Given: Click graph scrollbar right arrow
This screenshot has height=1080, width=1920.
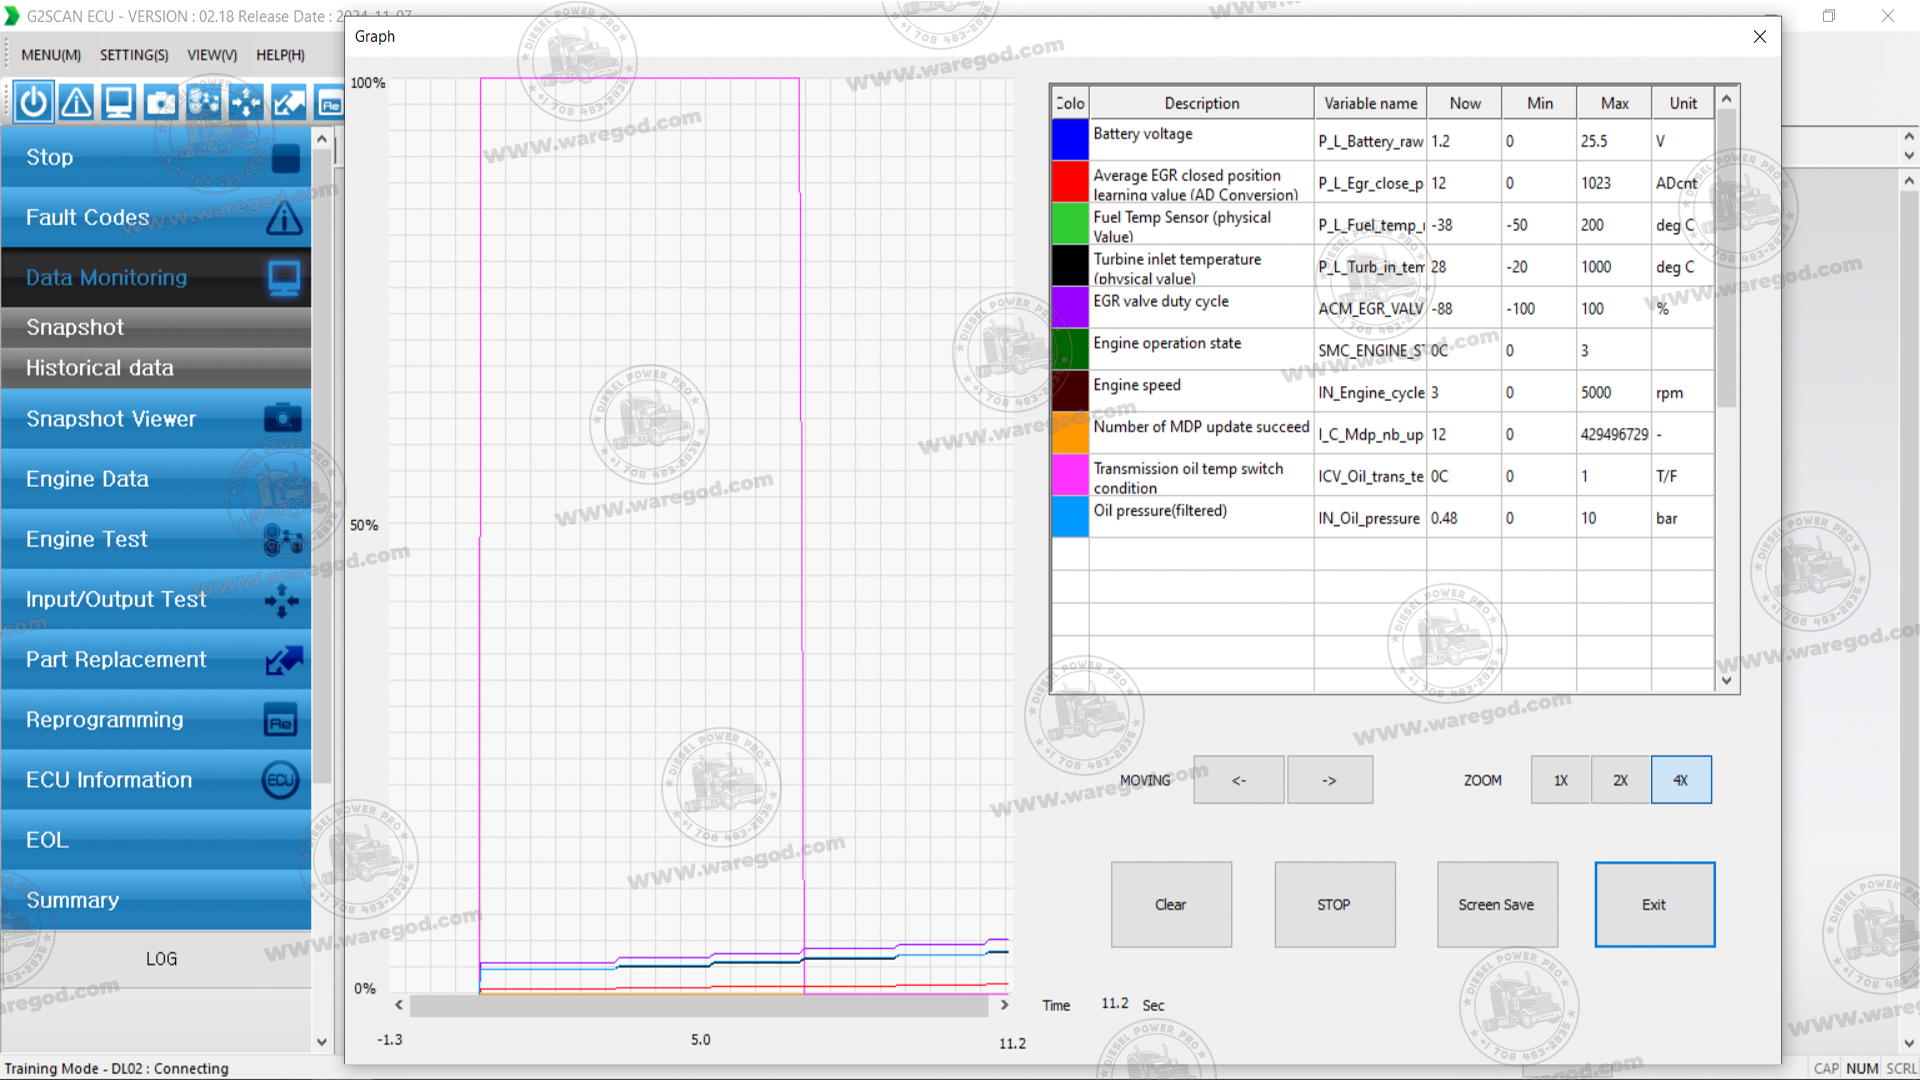Looking at the screenshot, I should click(x=1004, y=1005).
